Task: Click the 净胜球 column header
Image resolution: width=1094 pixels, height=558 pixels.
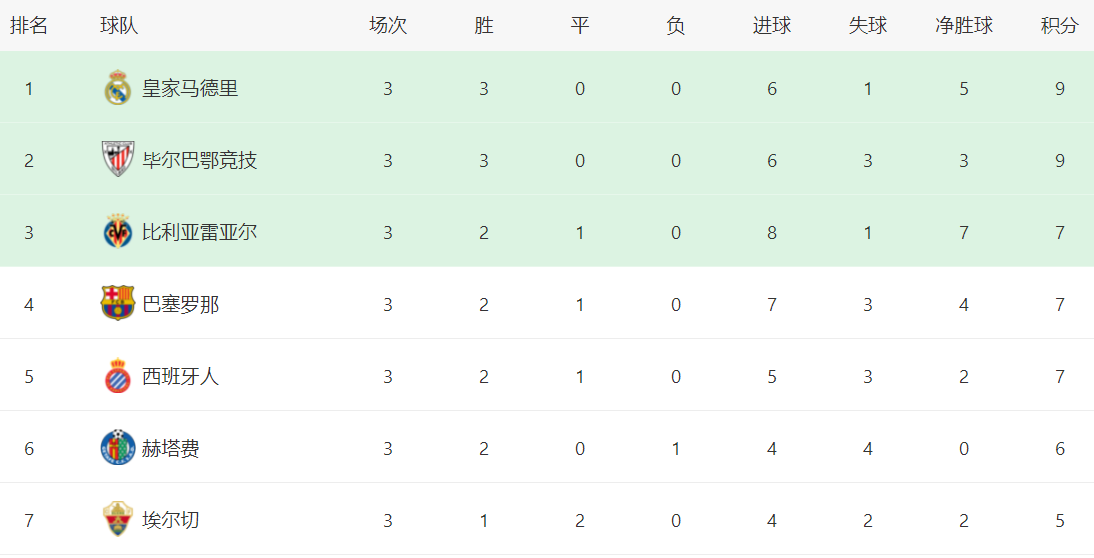Action: pyautogui.click(x=964, y=26)
